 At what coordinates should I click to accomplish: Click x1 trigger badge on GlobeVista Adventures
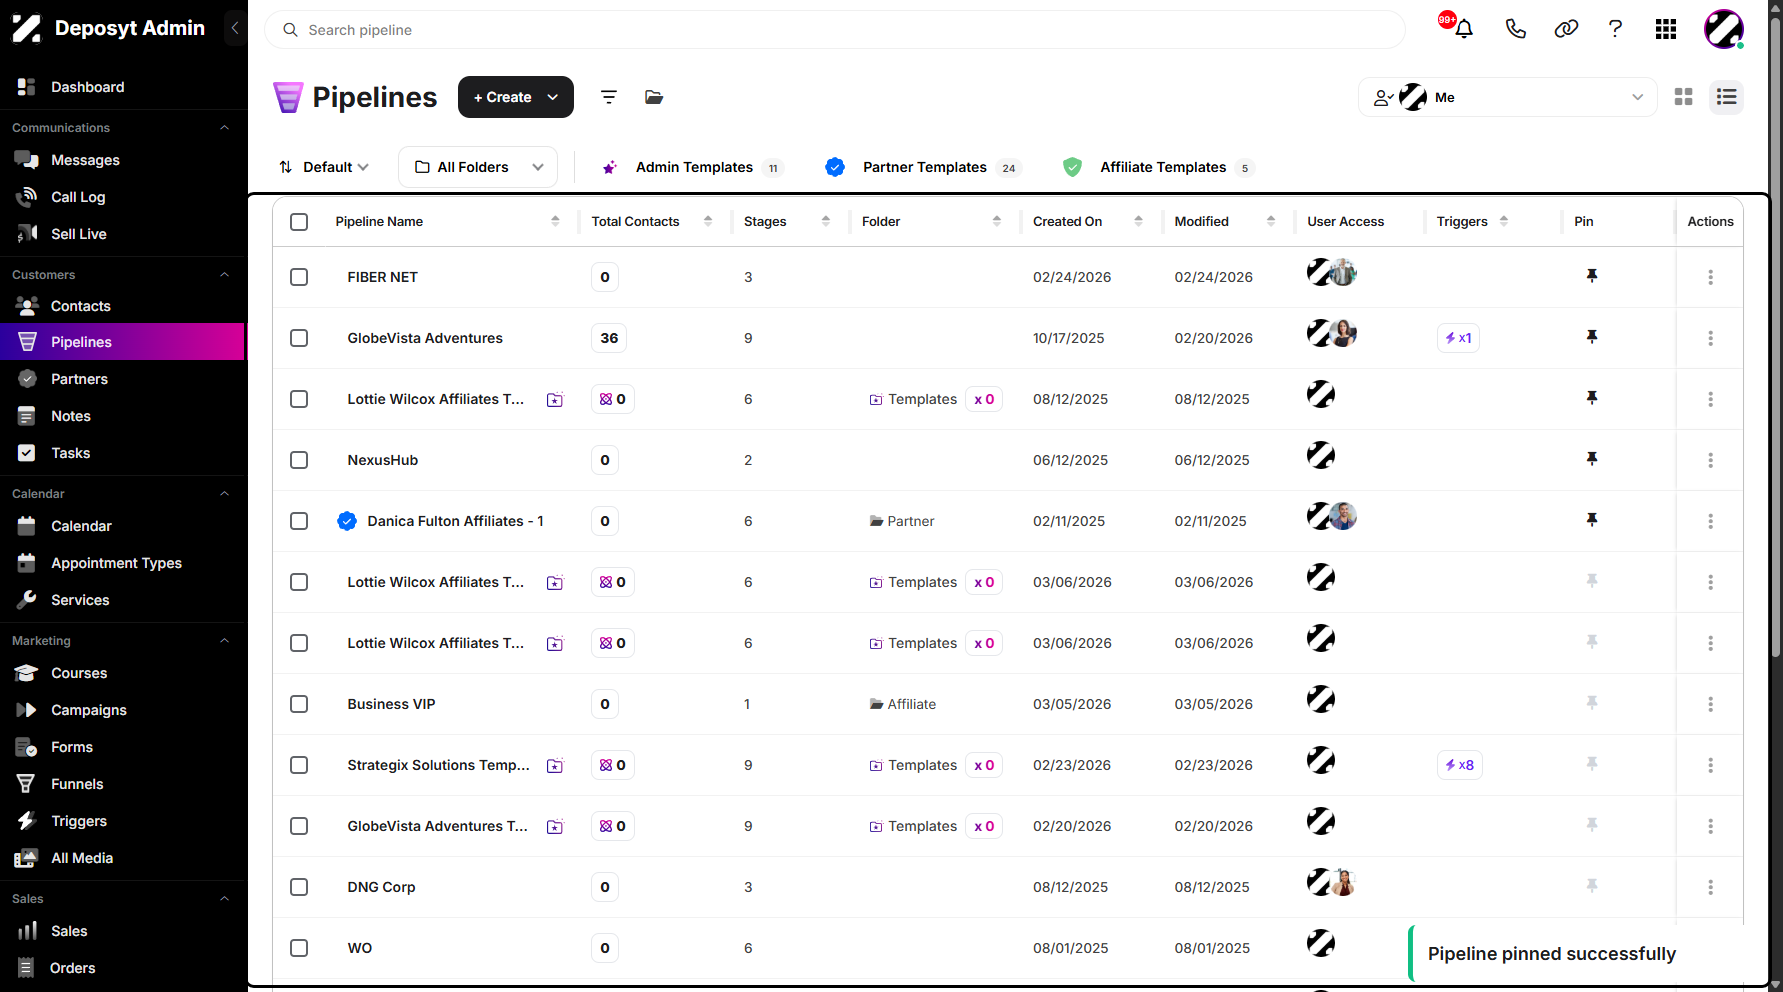pyautogui.click(x=1458, y=338)
